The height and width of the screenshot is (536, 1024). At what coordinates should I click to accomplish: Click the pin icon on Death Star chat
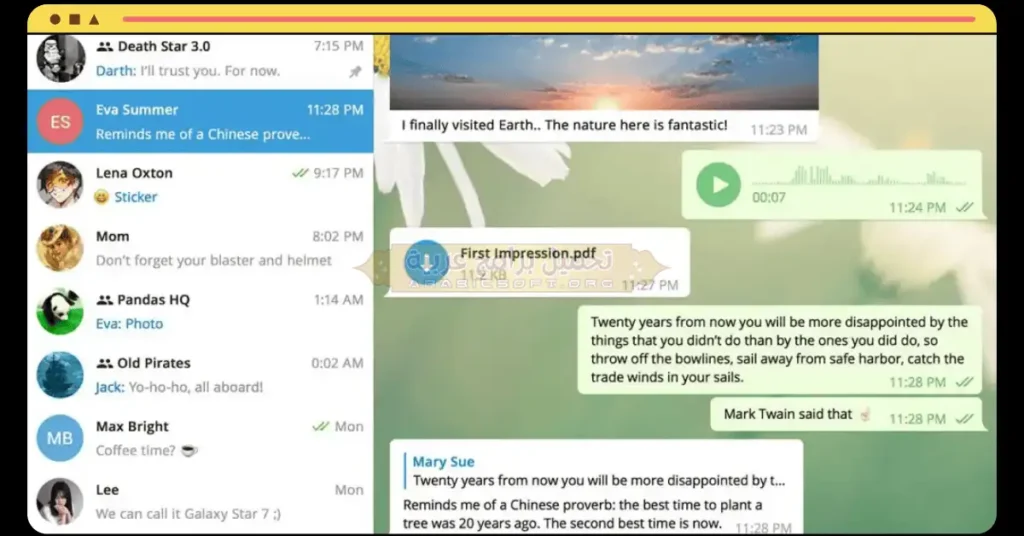[x=355, y=72]
